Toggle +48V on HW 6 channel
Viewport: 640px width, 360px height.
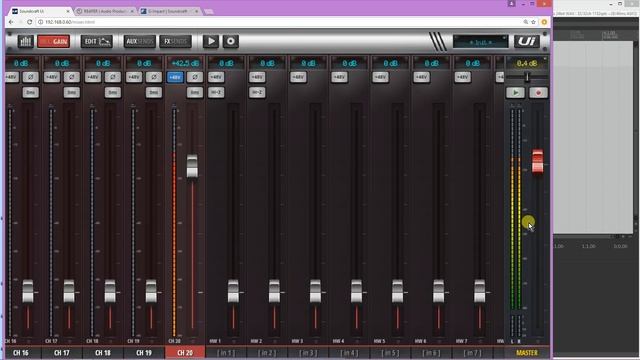tap(421, 77)
